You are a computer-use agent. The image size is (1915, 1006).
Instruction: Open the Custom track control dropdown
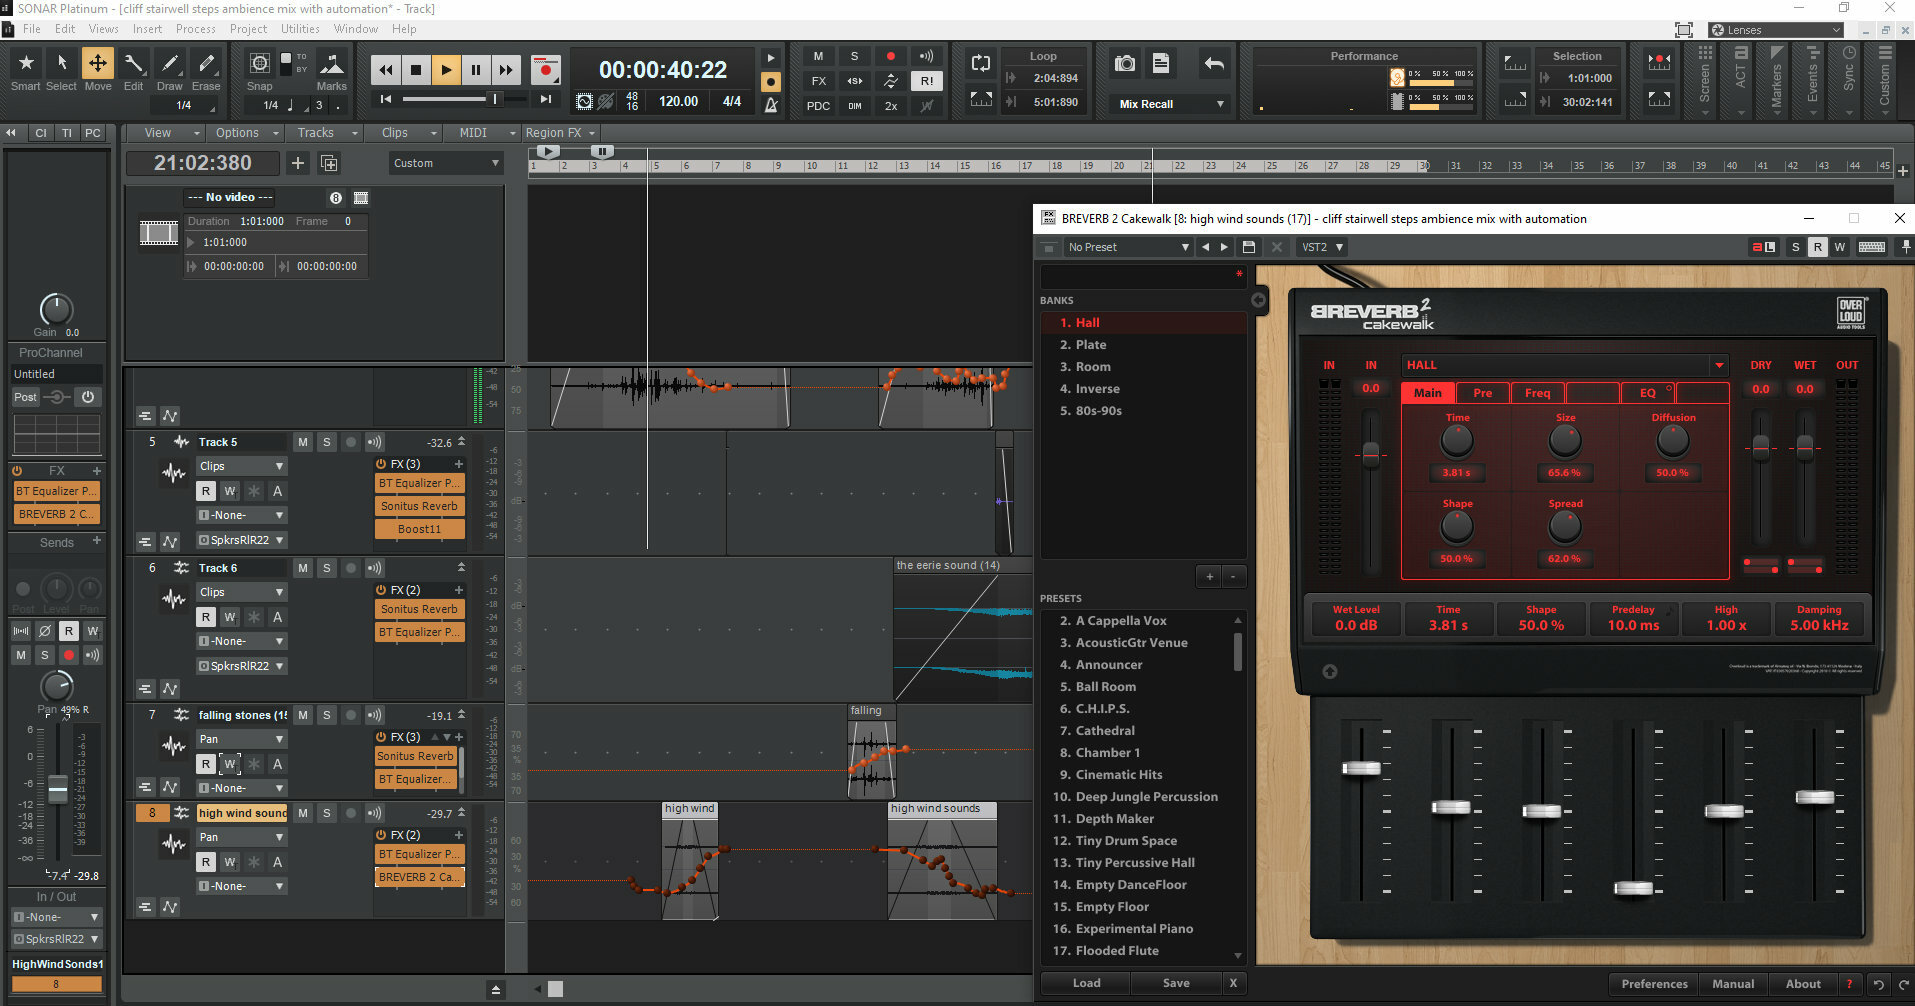446,163
